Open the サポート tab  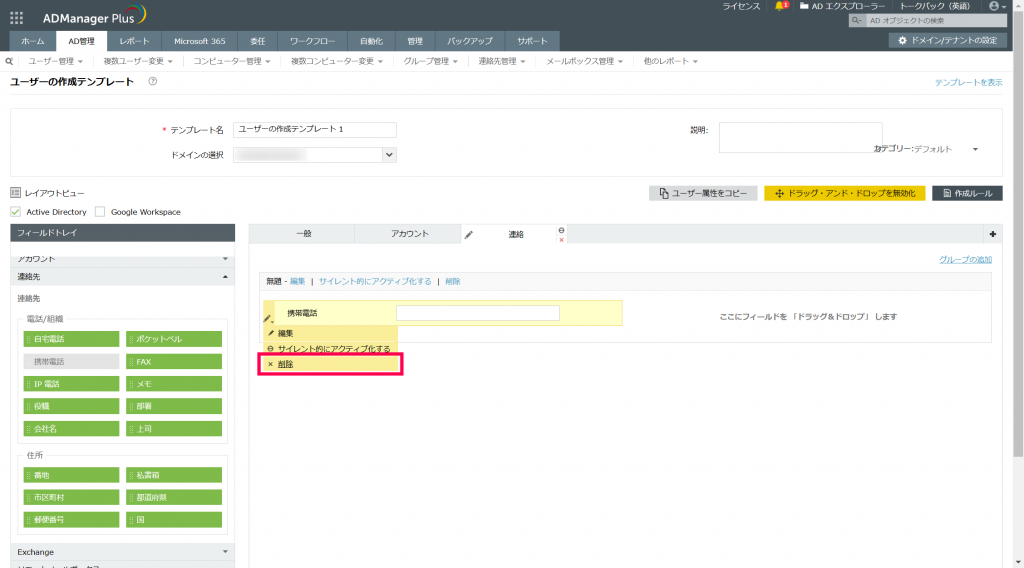tap(532, 41)
